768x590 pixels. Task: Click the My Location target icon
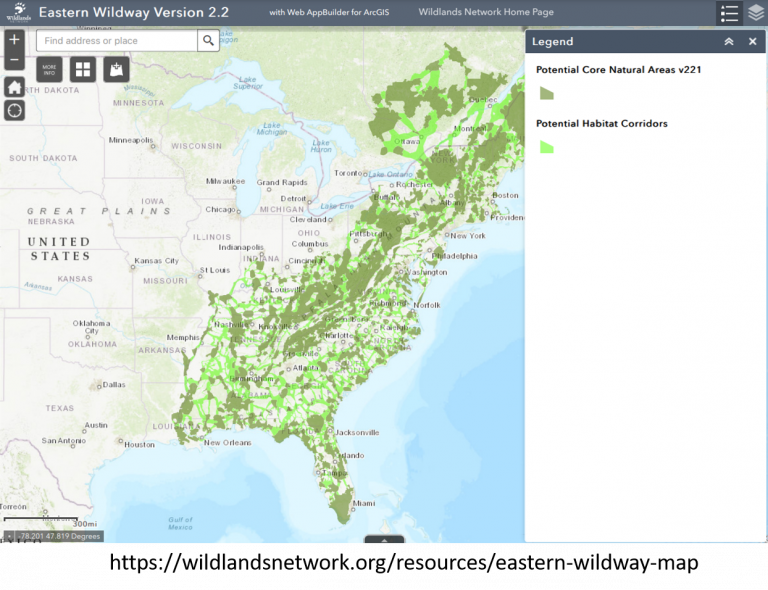14,111
